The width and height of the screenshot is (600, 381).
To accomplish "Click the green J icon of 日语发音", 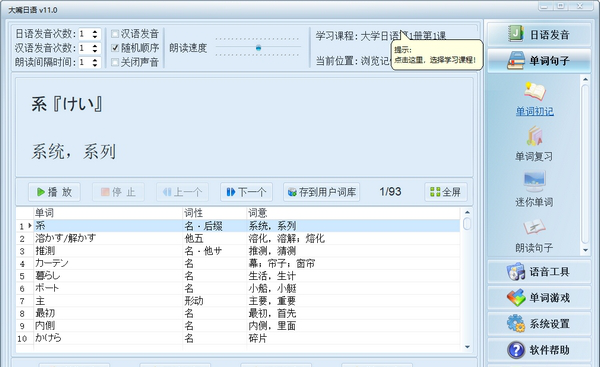I will (516, 34).
